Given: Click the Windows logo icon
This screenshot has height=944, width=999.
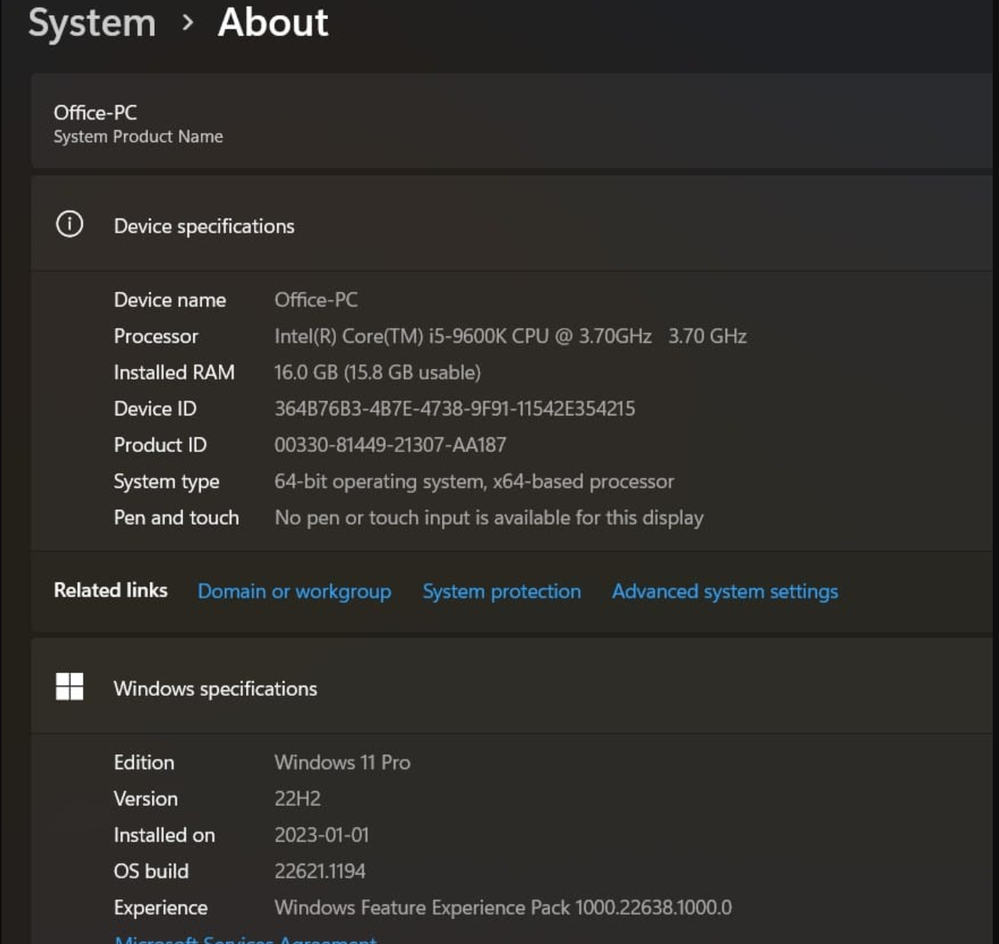Looking at the screenshot, I should click(69, 687).
